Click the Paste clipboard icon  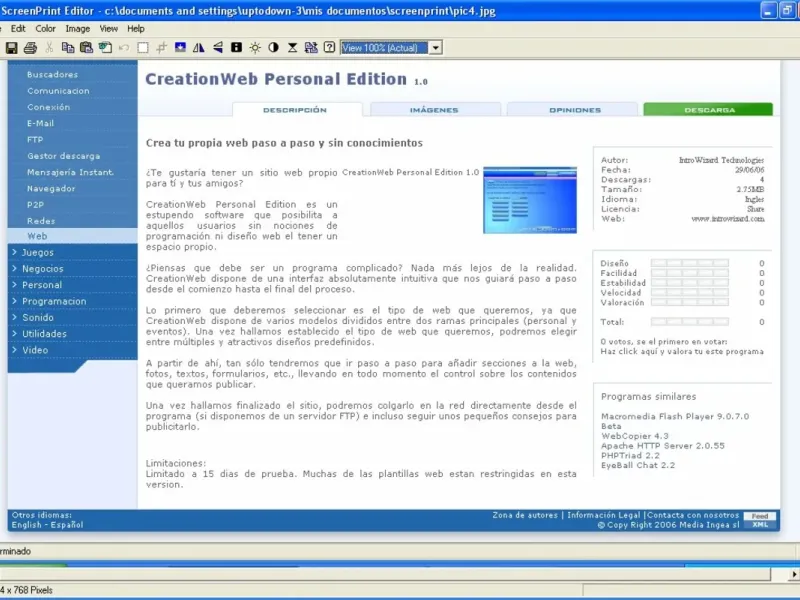[x=86, y=48]
